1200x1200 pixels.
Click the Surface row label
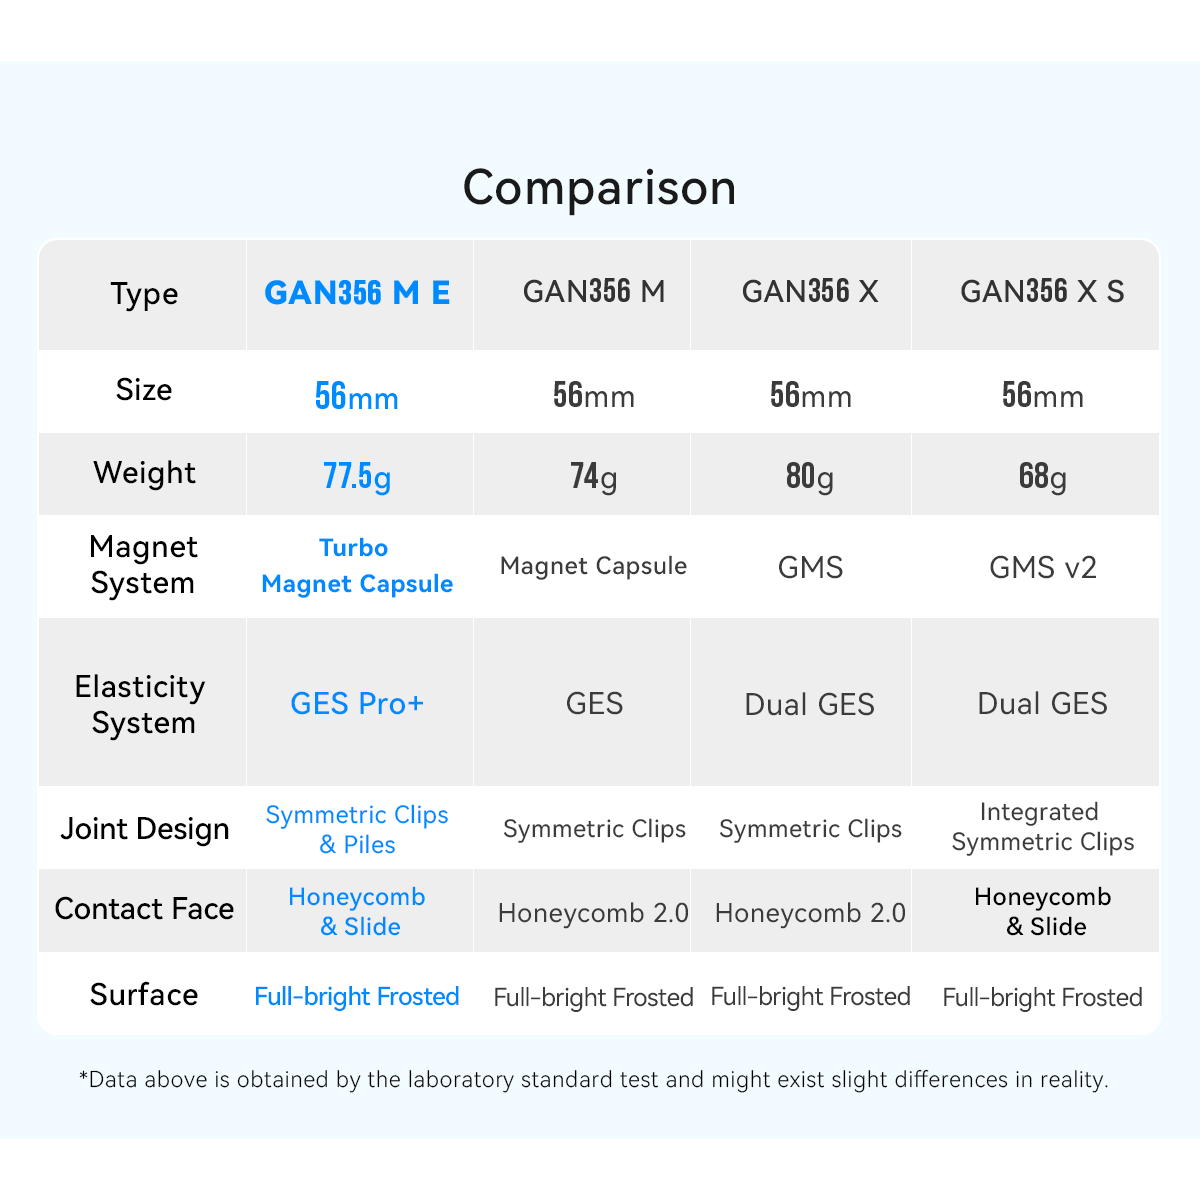pos(144,995)
